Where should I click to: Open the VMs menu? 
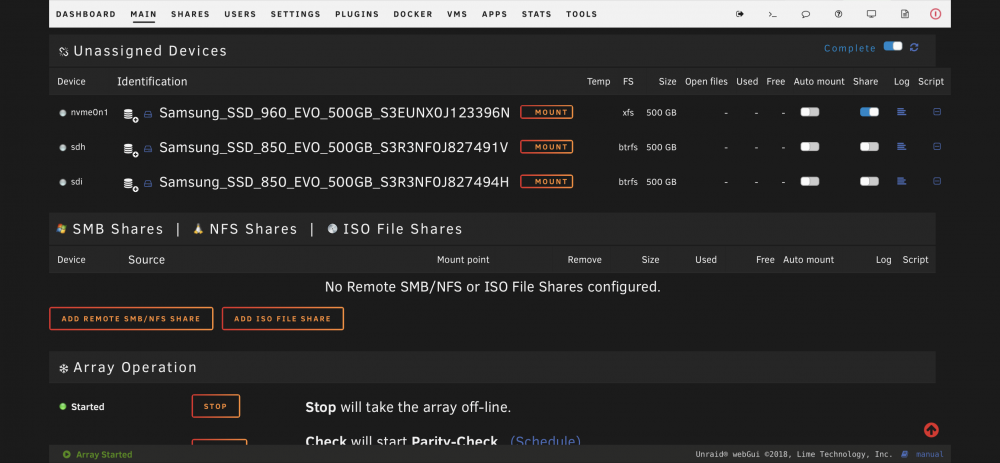coord(457,14)
